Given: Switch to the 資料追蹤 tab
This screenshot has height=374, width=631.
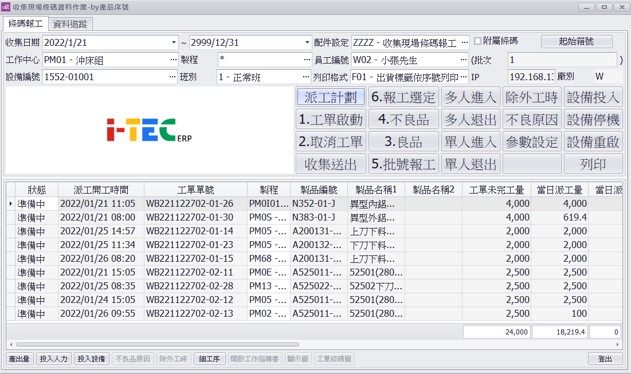Looking at the screenshot, I should tap(70, 24).
